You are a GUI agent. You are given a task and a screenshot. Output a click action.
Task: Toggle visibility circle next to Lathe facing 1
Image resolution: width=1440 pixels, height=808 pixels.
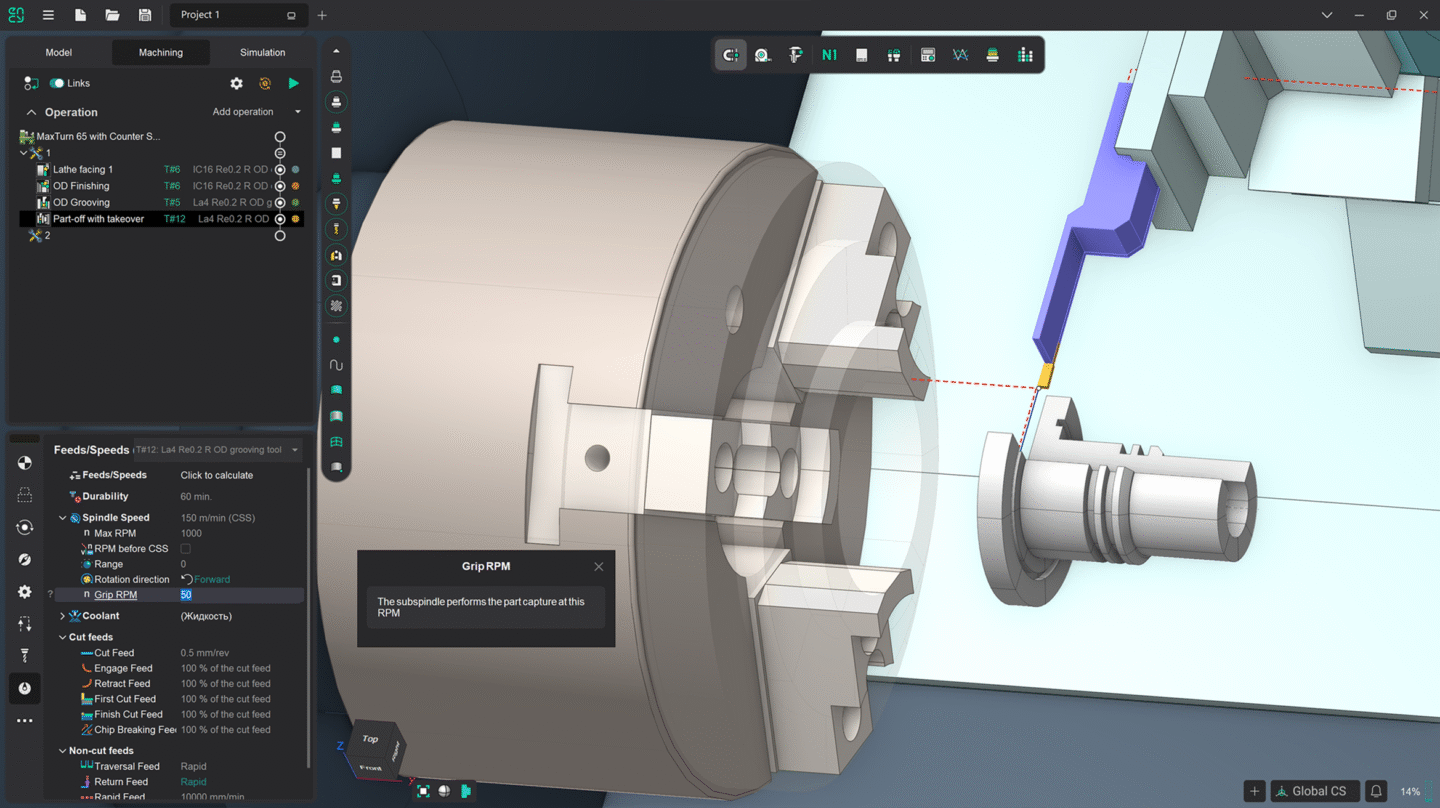coord(280,168)
